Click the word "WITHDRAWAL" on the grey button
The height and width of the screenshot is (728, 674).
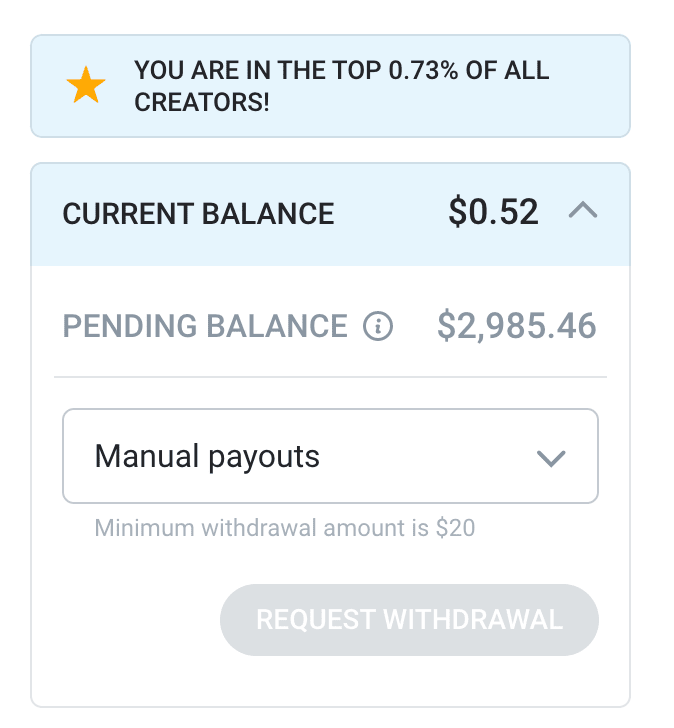point(473,619)
